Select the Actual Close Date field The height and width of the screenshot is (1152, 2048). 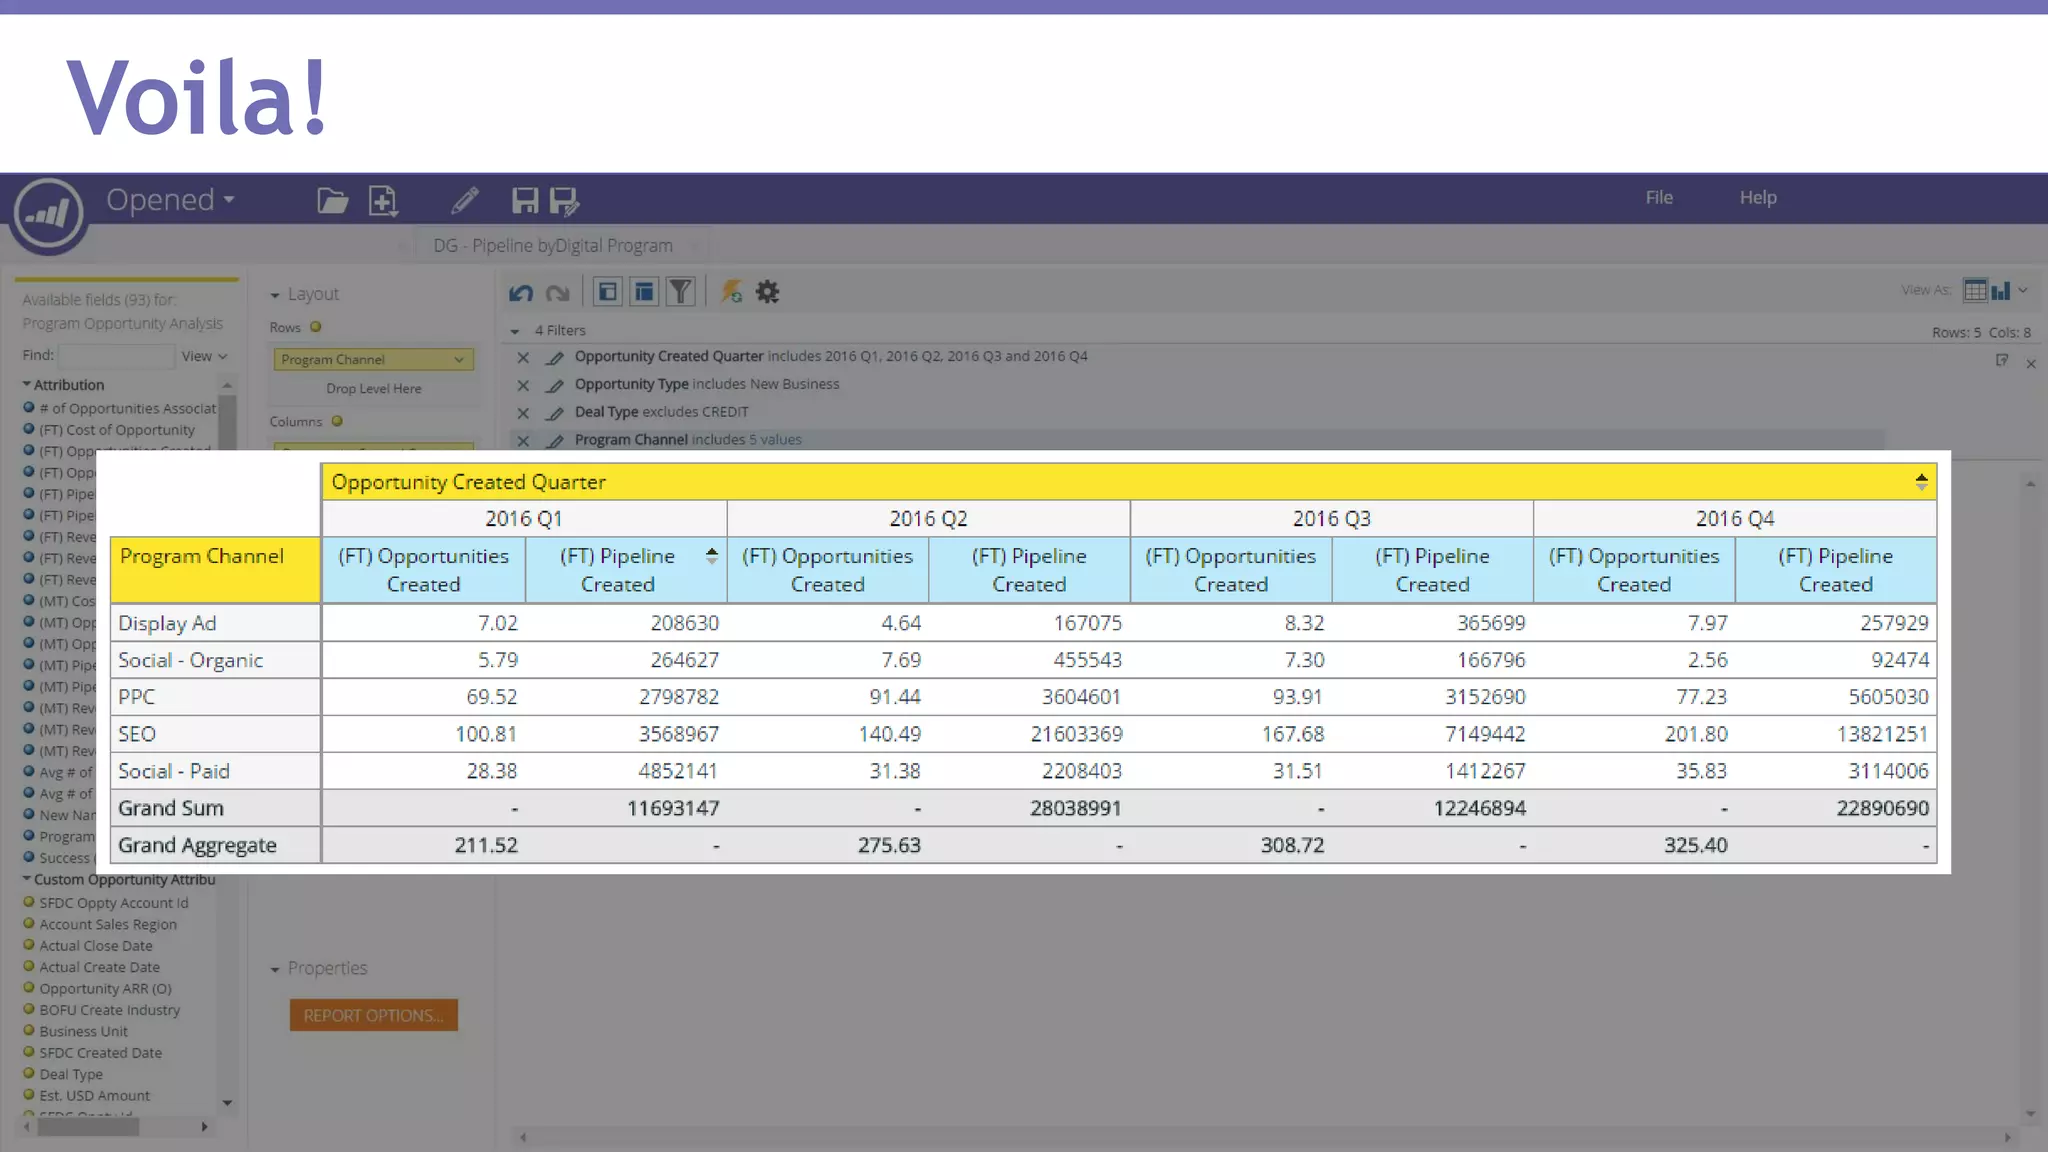tap(96, 946)
